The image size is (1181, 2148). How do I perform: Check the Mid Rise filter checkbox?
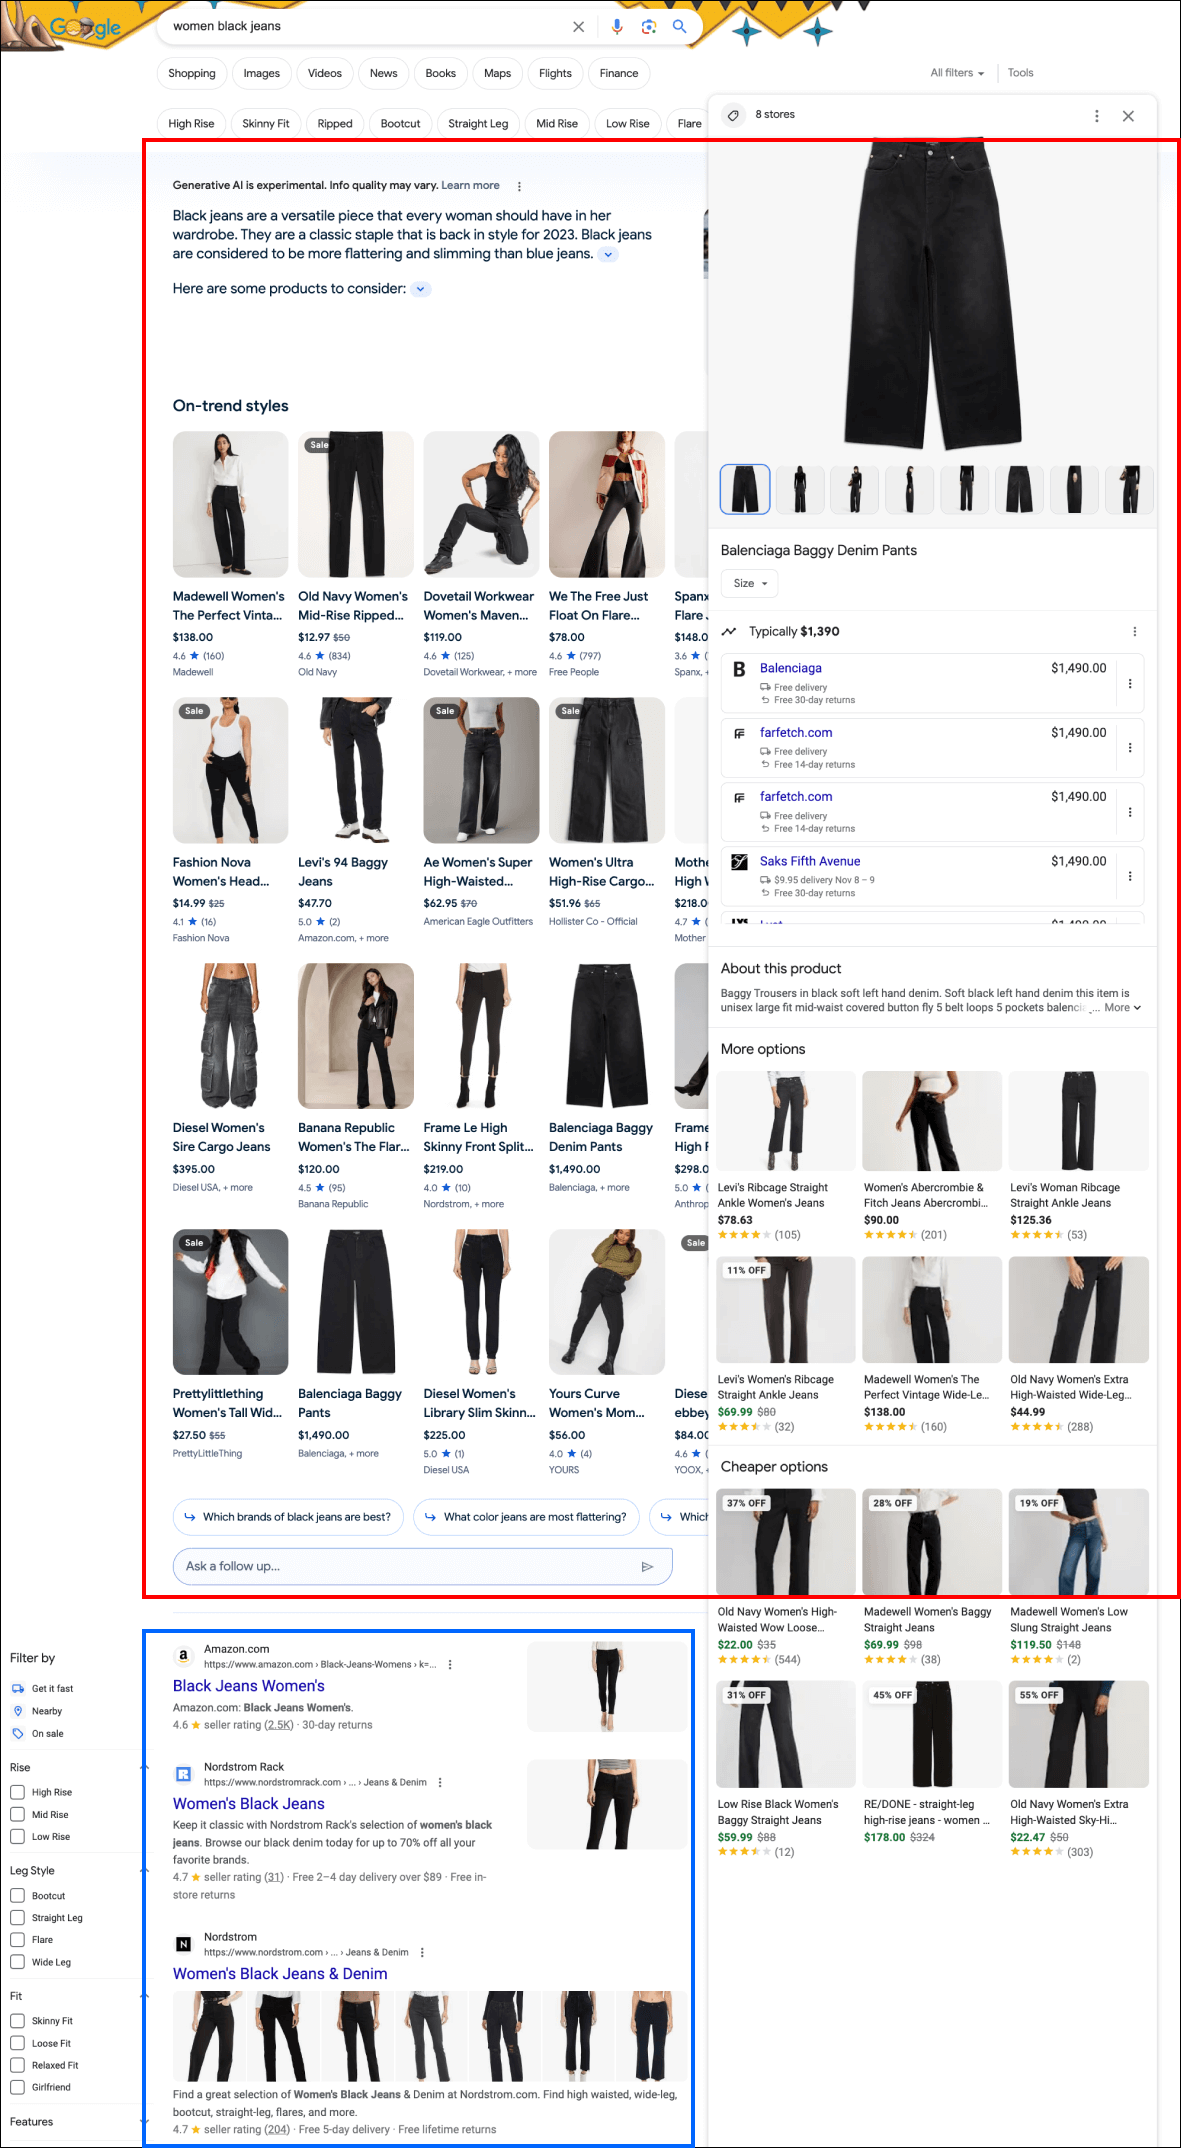pyautogui.click(x=17, y=1814)
